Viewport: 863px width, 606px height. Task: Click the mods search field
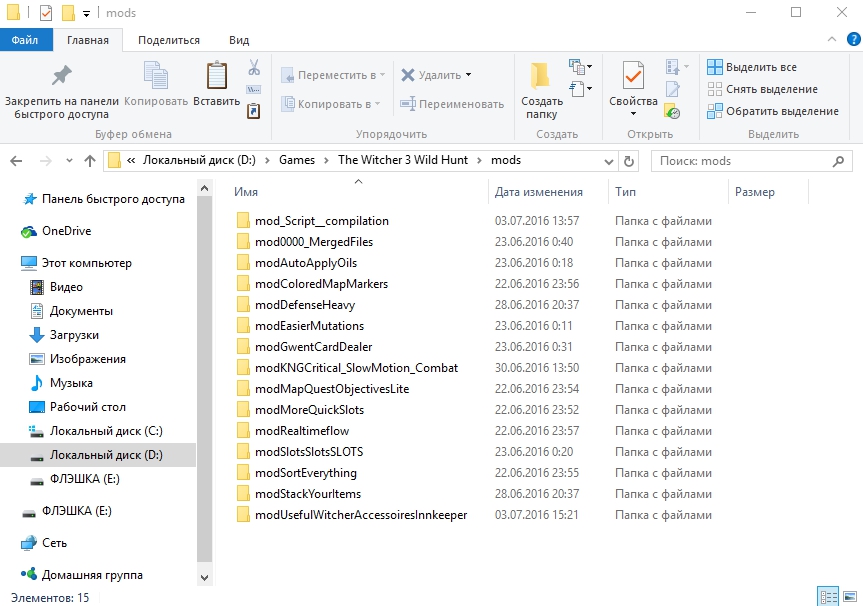click(x=750, y=160)
